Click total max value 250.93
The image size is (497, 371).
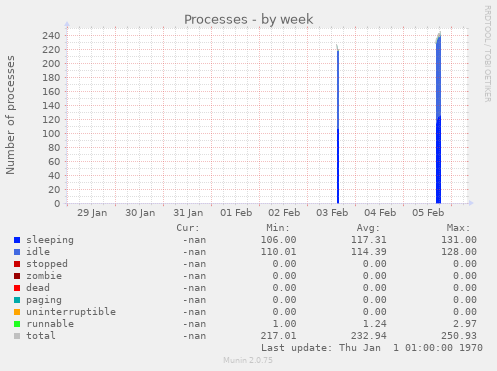[459, 336]
